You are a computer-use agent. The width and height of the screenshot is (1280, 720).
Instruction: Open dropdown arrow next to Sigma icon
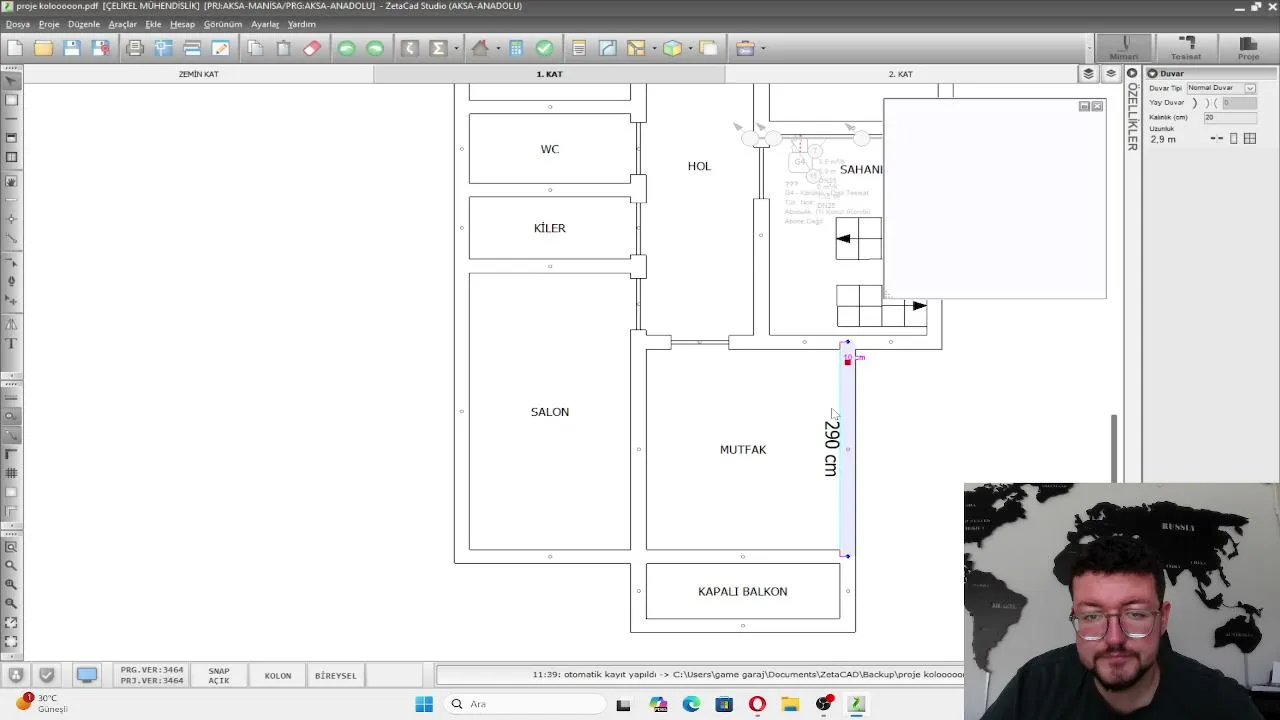tap(456, 48)
